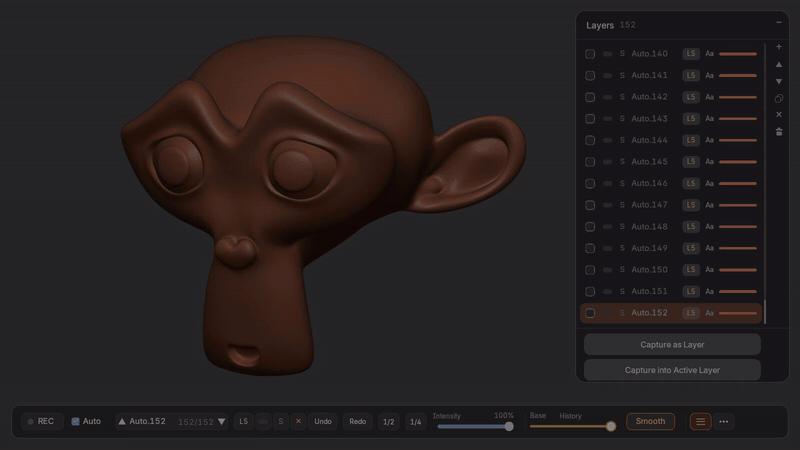Viewport: 800px width, 450px height.
Task: Click the Auto.152 name field in toolbar
Action: [x=147, y=421]
